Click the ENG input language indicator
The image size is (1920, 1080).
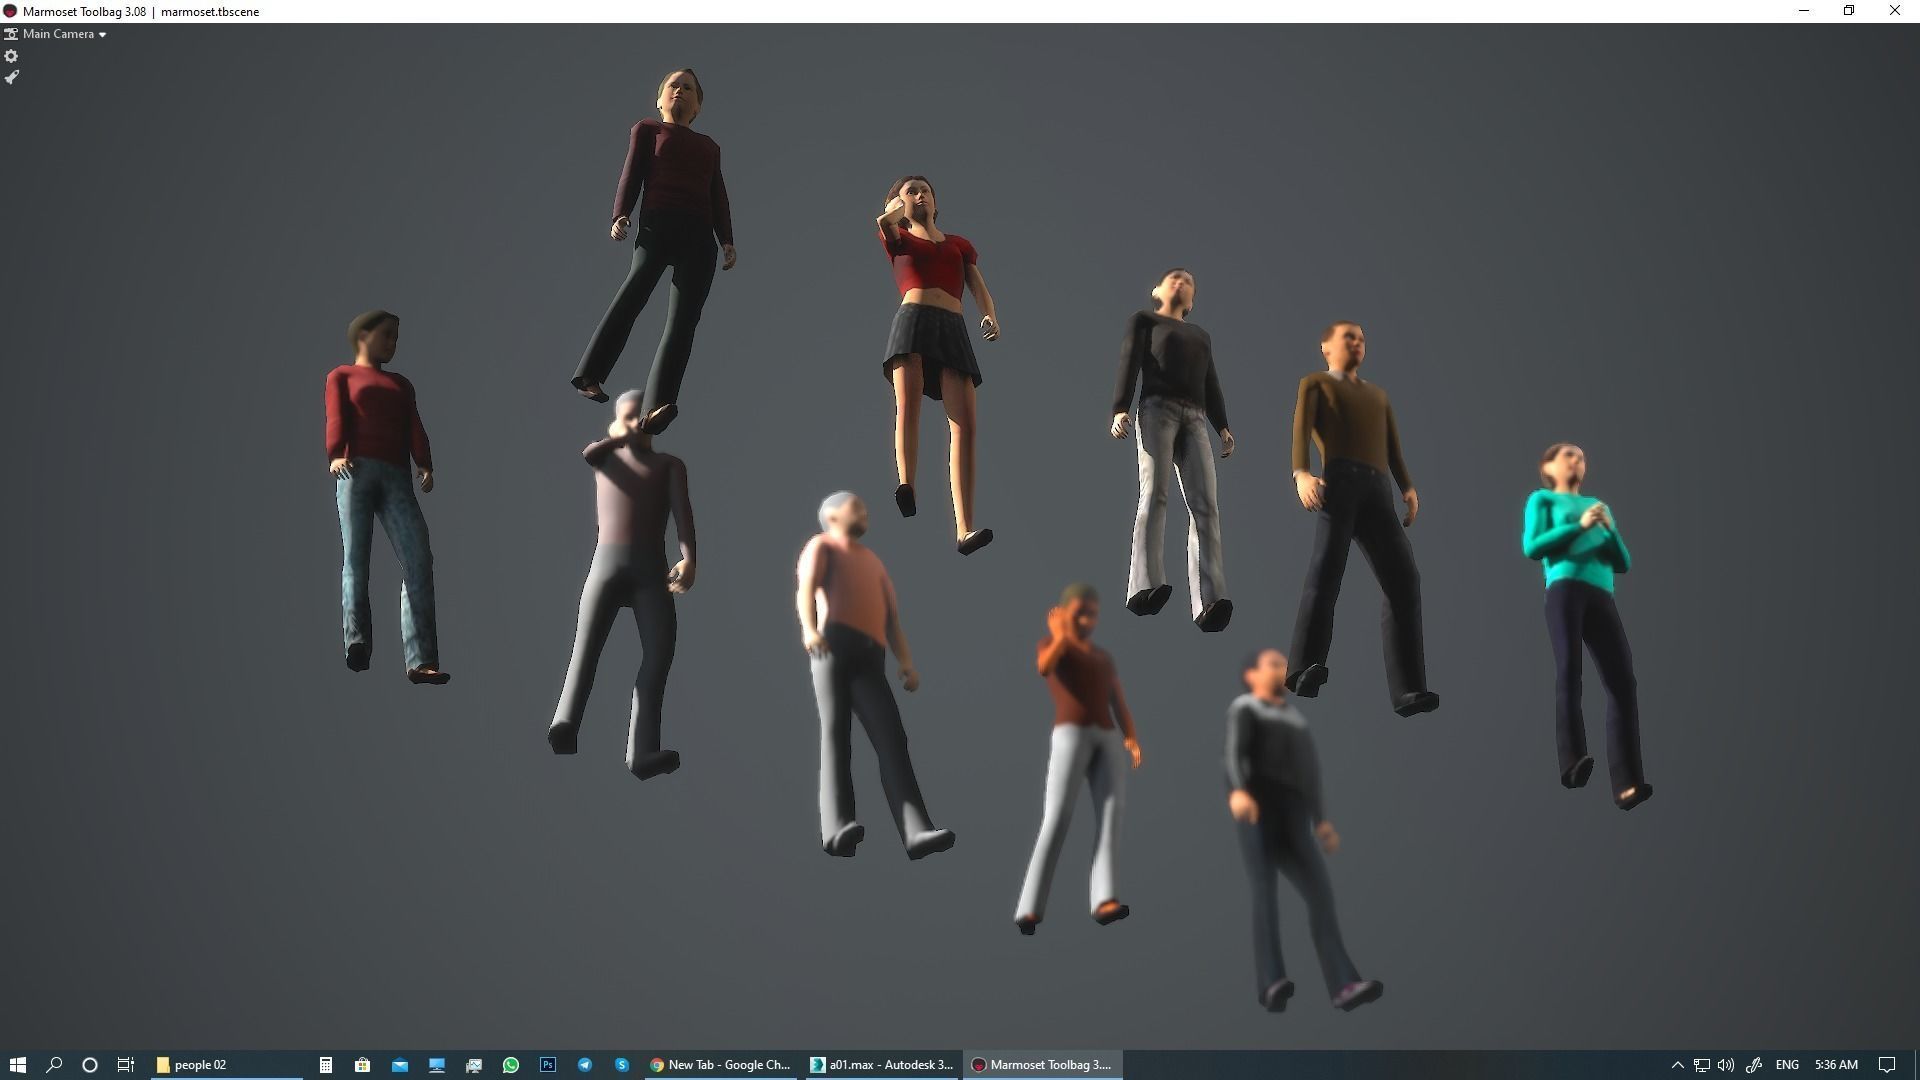pos(1787,1065)
